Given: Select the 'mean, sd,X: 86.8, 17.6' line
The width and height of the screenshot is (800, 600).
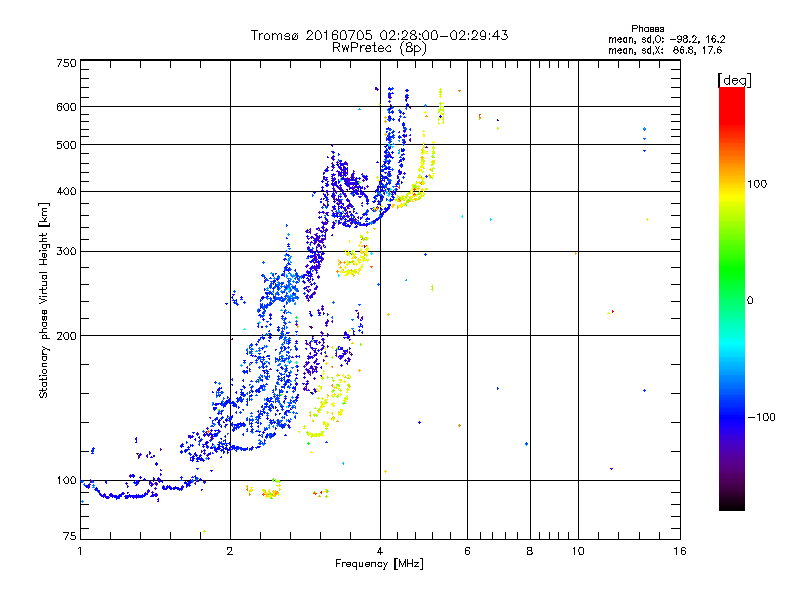Looking at the screenshot, I should [665, 50].
